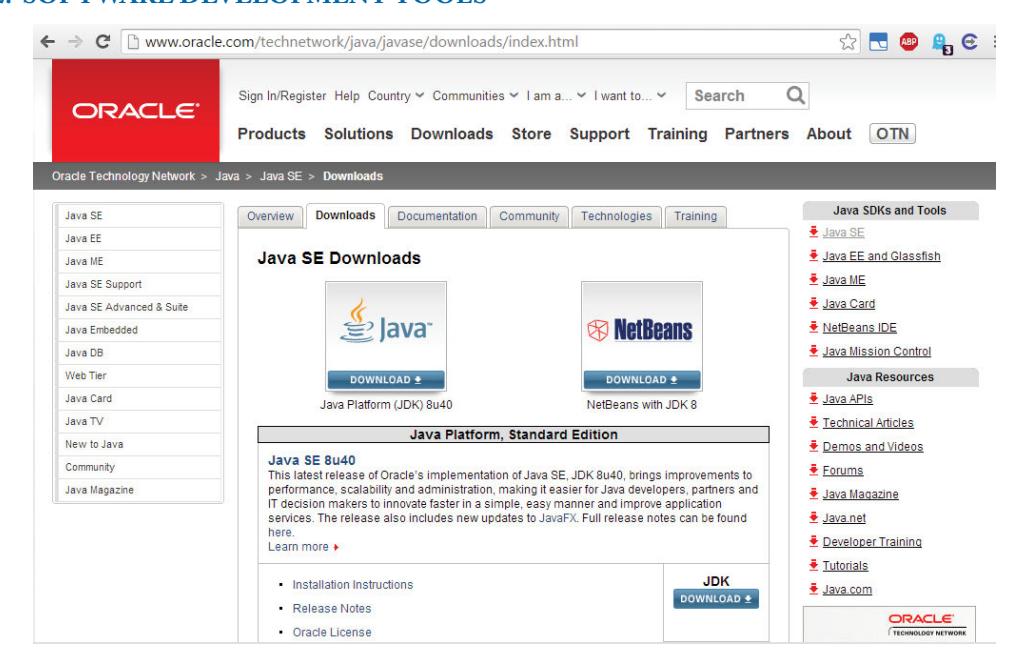1024x672 pixels.
Task: Switch to the Training tab beside Technologies
Action: [696, 216]
